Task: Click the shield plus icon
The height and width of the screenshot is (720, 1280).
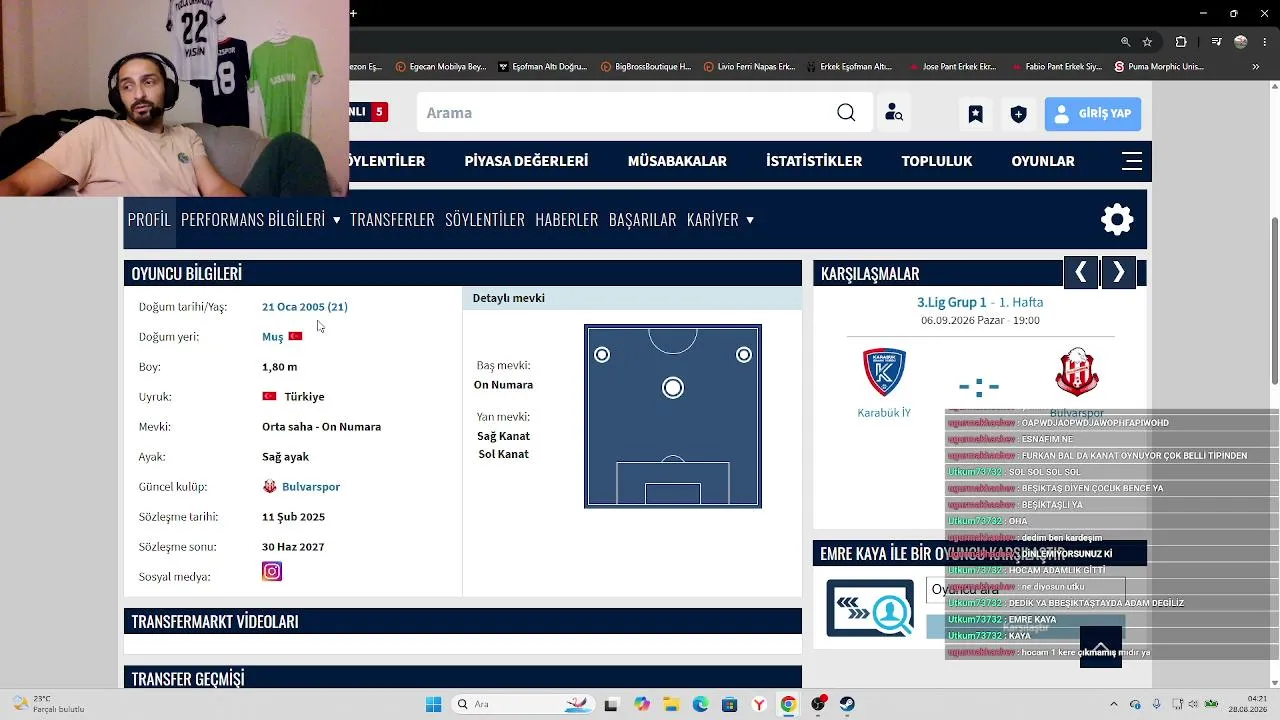Action: coord(1018,114)
